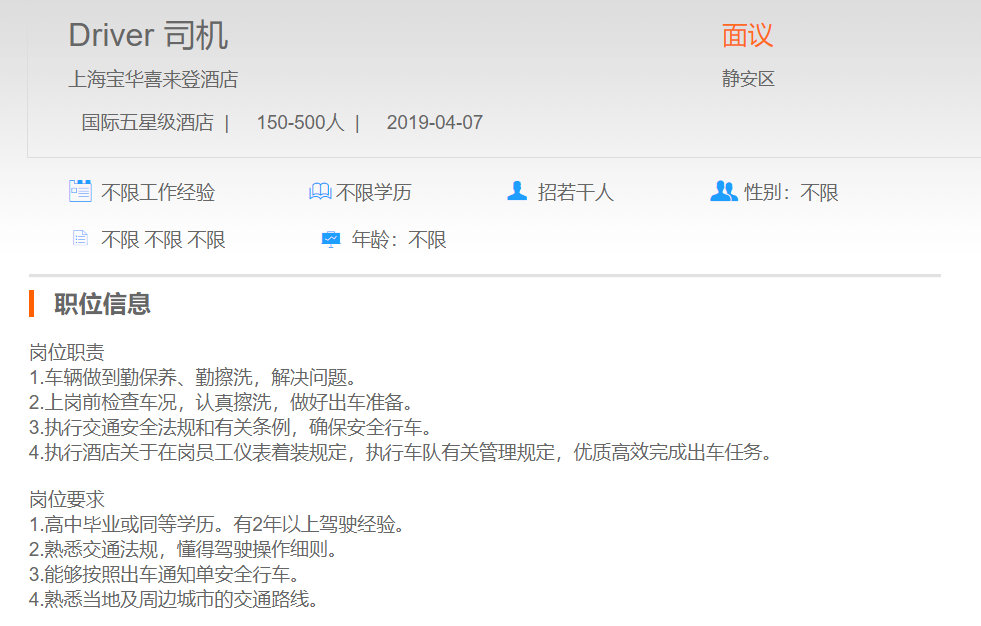Click the Driver 司机 job title
Screen dimensions: 981x626
coord(148,35)
